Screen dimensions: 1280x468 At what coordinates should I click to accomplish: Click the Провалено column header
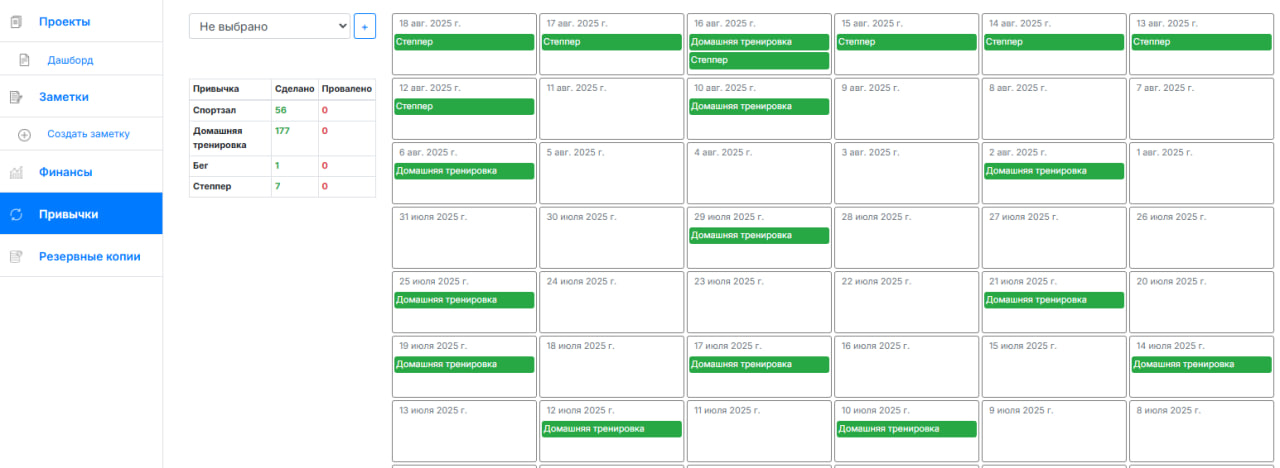coord(347,89)
